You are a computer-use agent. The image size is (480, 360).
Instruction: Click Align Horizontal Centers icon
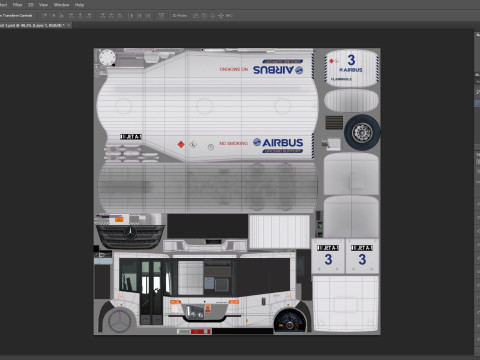80,16
